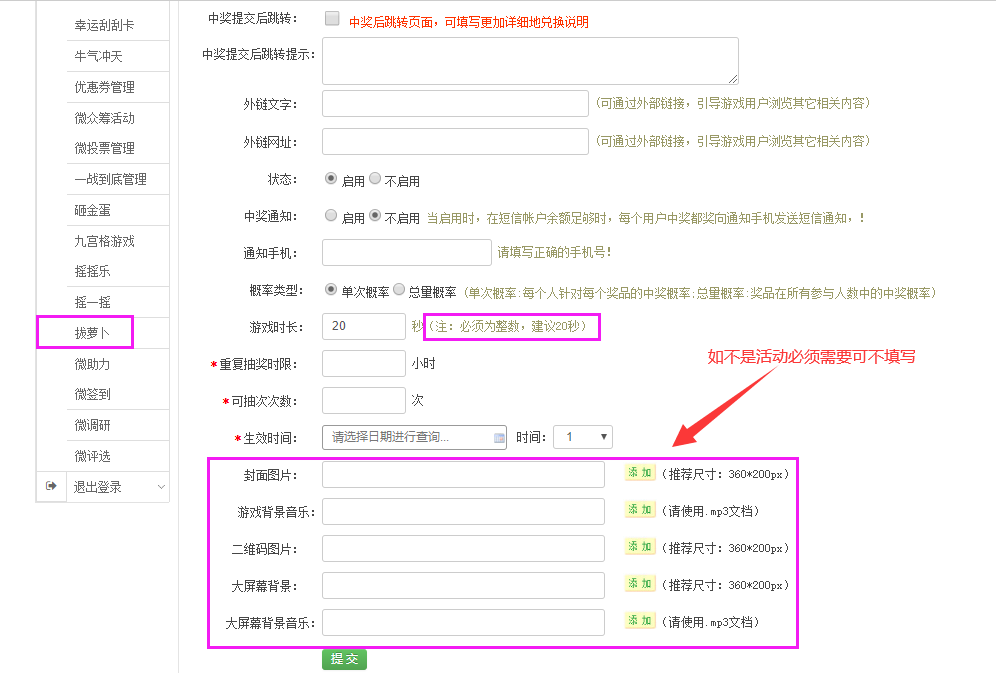Go to 九宫格游戏 sidebar item

click(x=104, y=241)
